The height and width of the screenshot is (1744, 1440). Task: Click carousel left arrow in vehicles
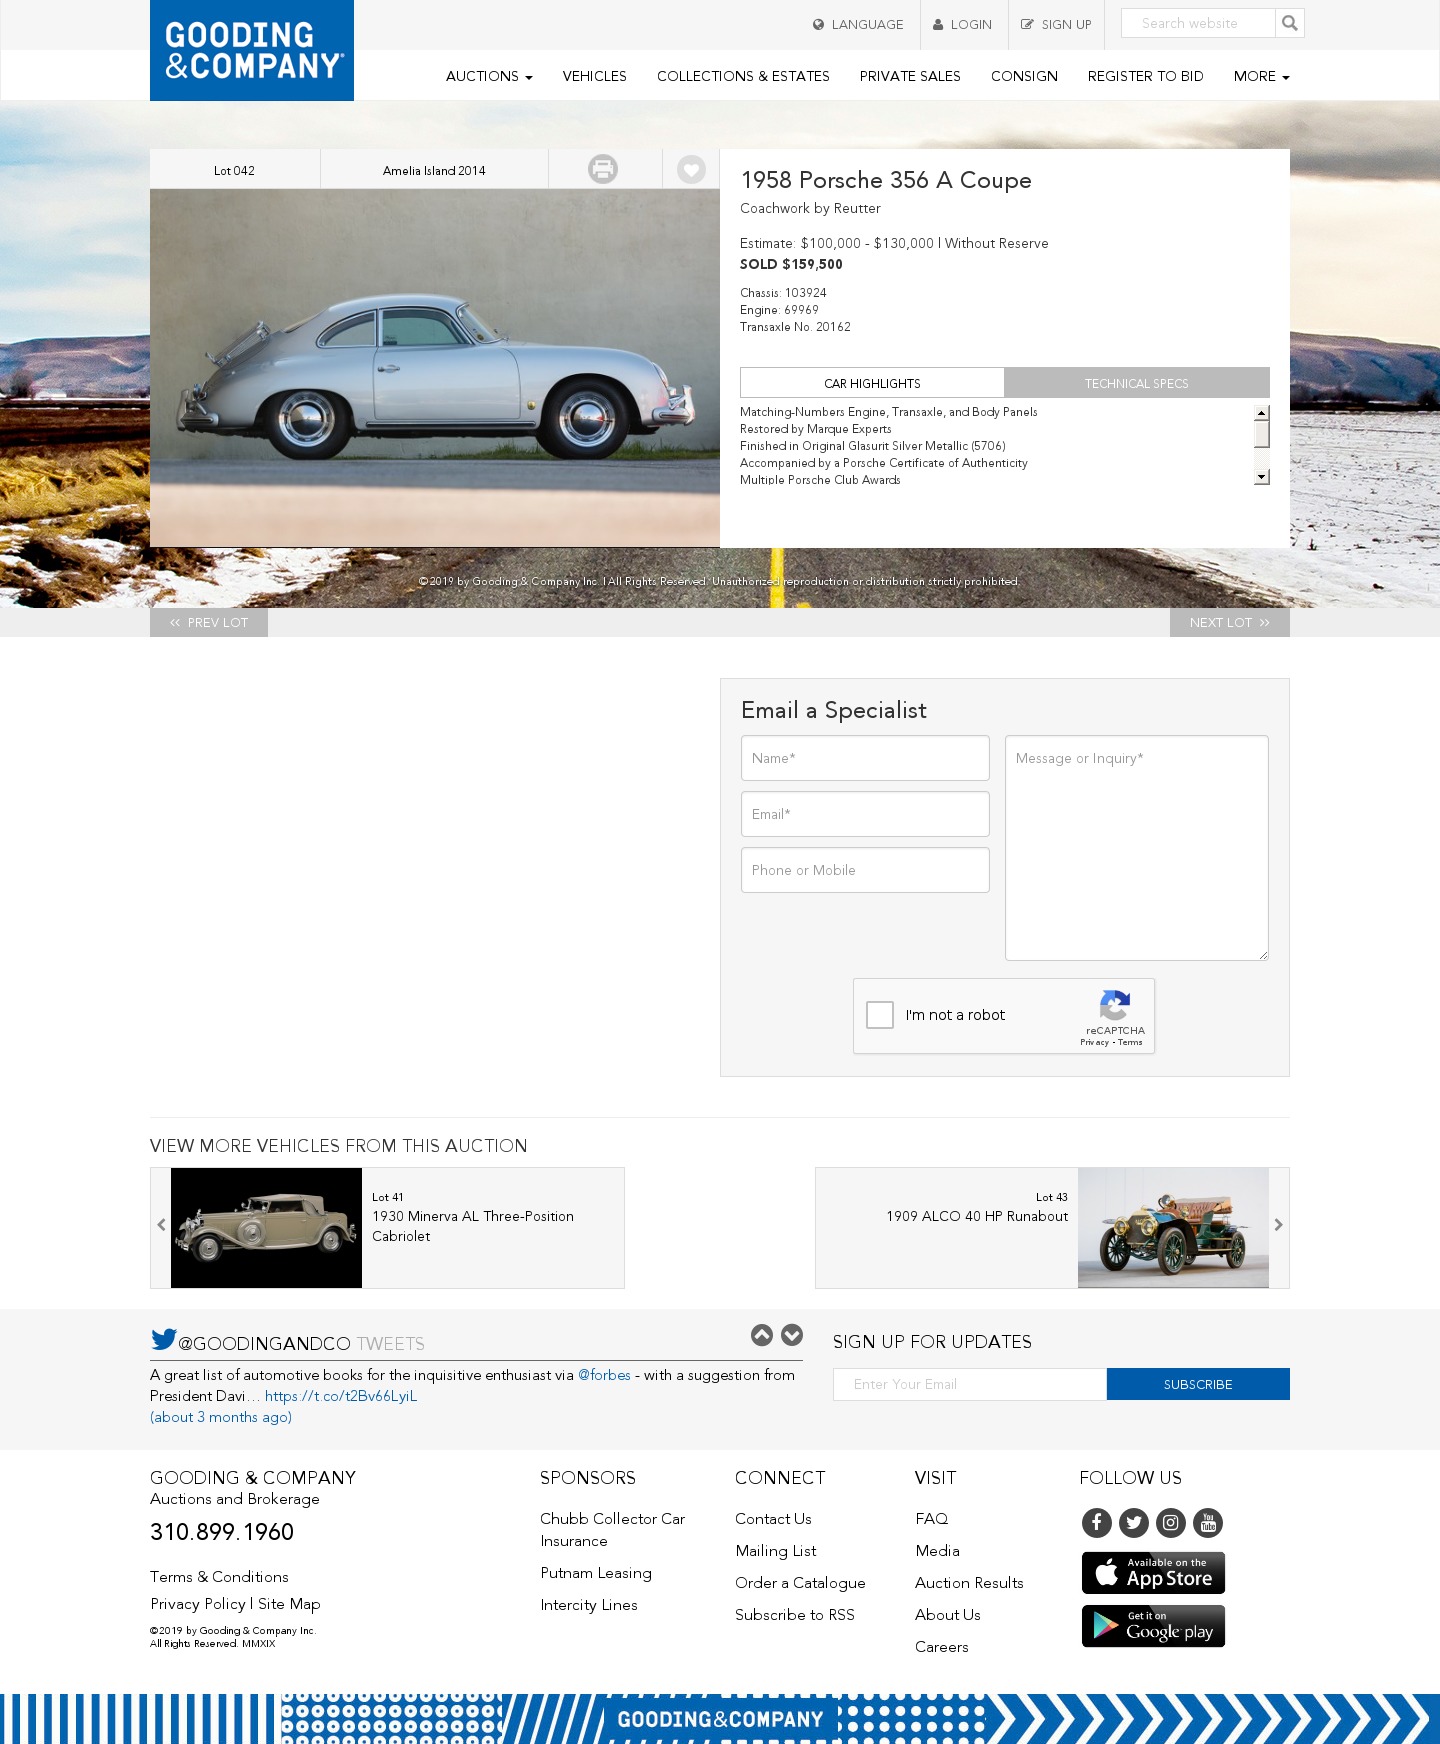click(161, 1225)
